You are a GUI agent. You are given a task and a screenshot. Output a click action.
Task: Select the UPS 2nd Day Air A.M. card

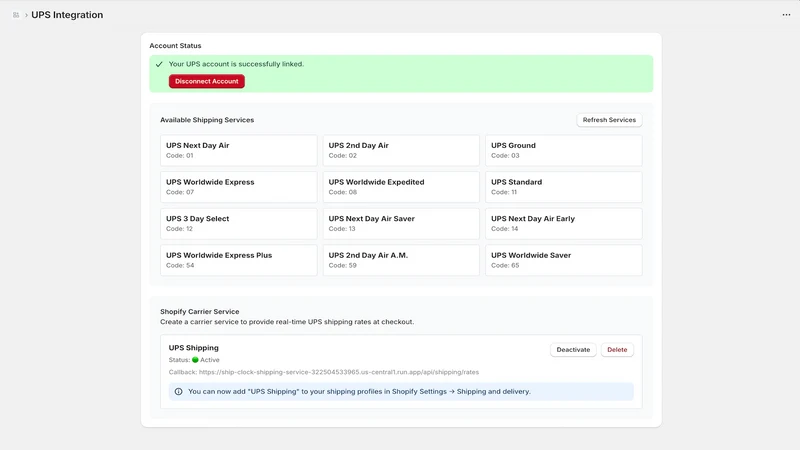click(401, 260)
